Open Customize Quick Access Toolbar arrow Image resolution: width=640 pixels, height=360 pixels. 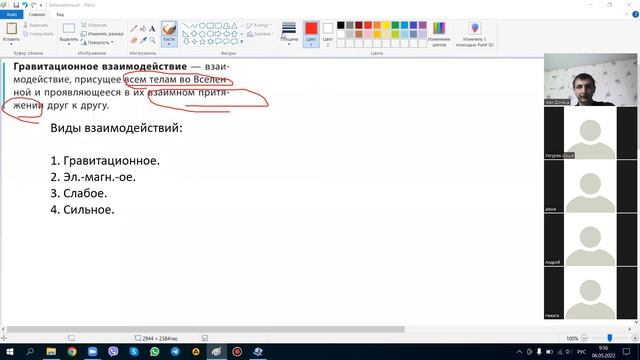pyautogui.click(x=41, y=5)
